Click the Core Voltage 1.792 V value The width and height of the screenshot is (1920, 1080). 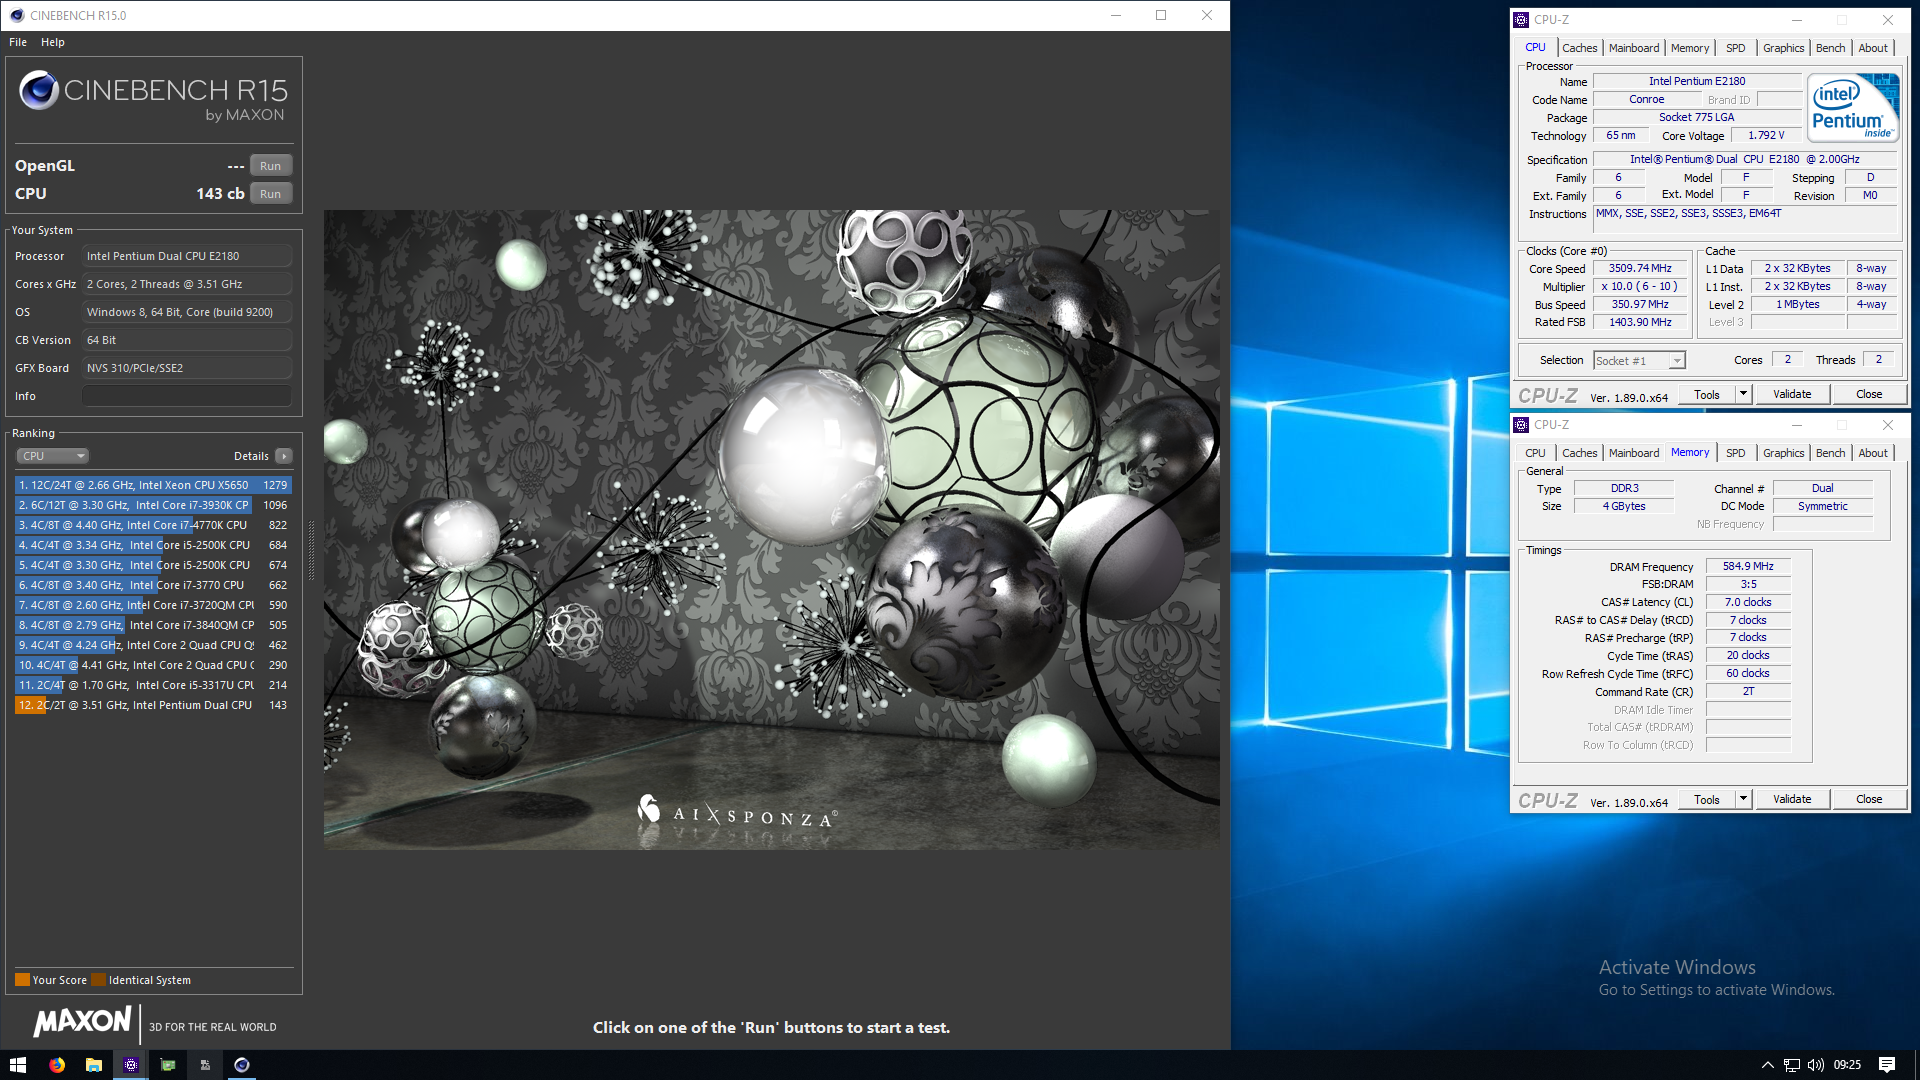1765,136
